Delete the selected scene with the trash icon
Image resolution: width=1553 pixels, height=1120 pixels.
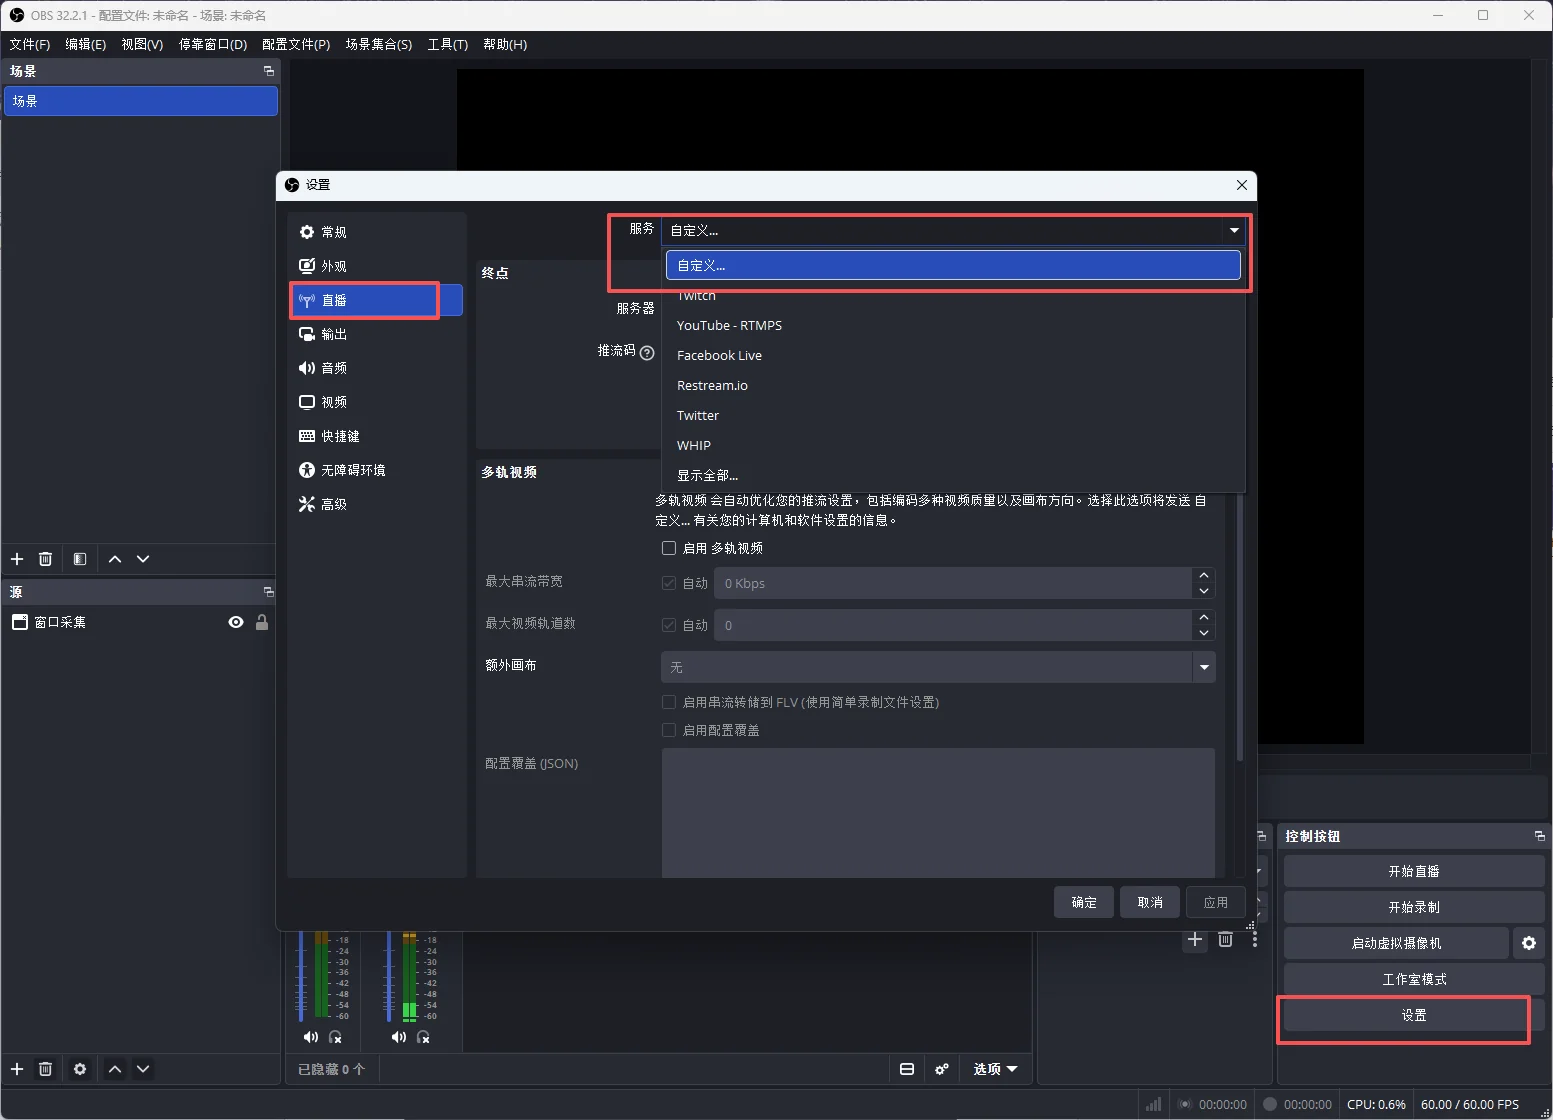pos(45,559)
